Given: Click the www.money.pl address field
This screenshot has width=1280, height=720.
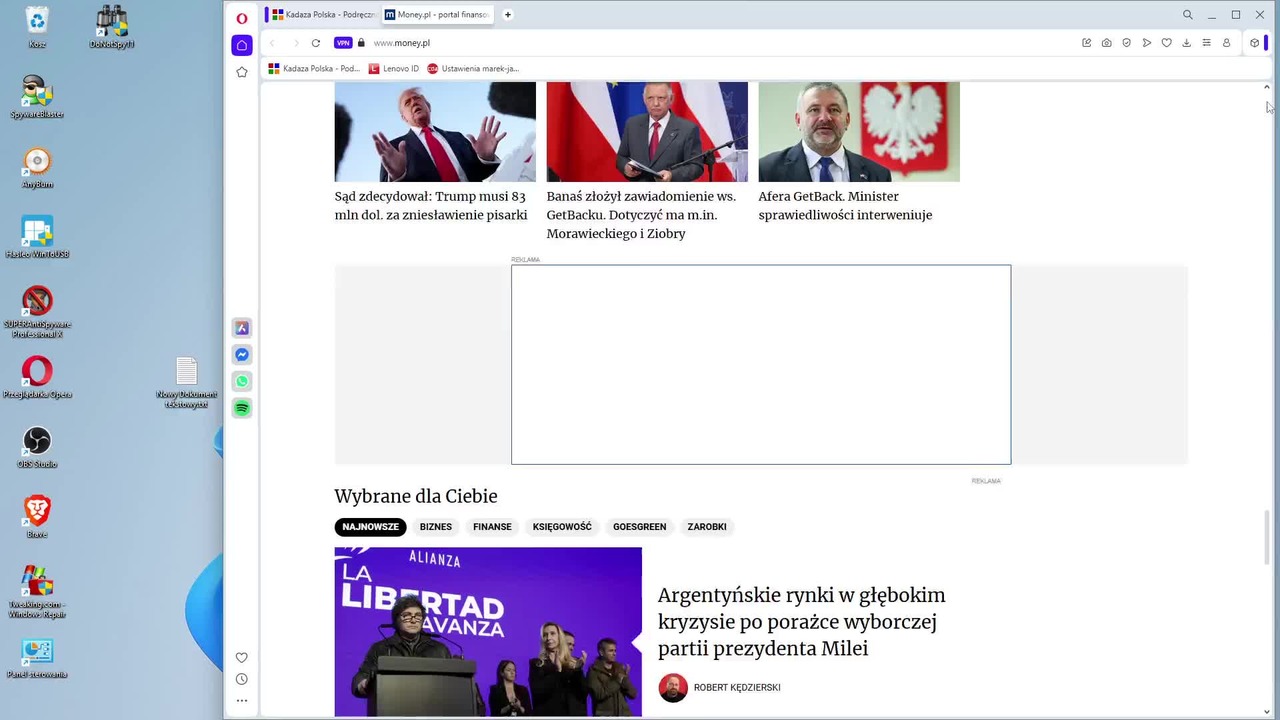Looking at the screenshot, I should tap(700, 43).
